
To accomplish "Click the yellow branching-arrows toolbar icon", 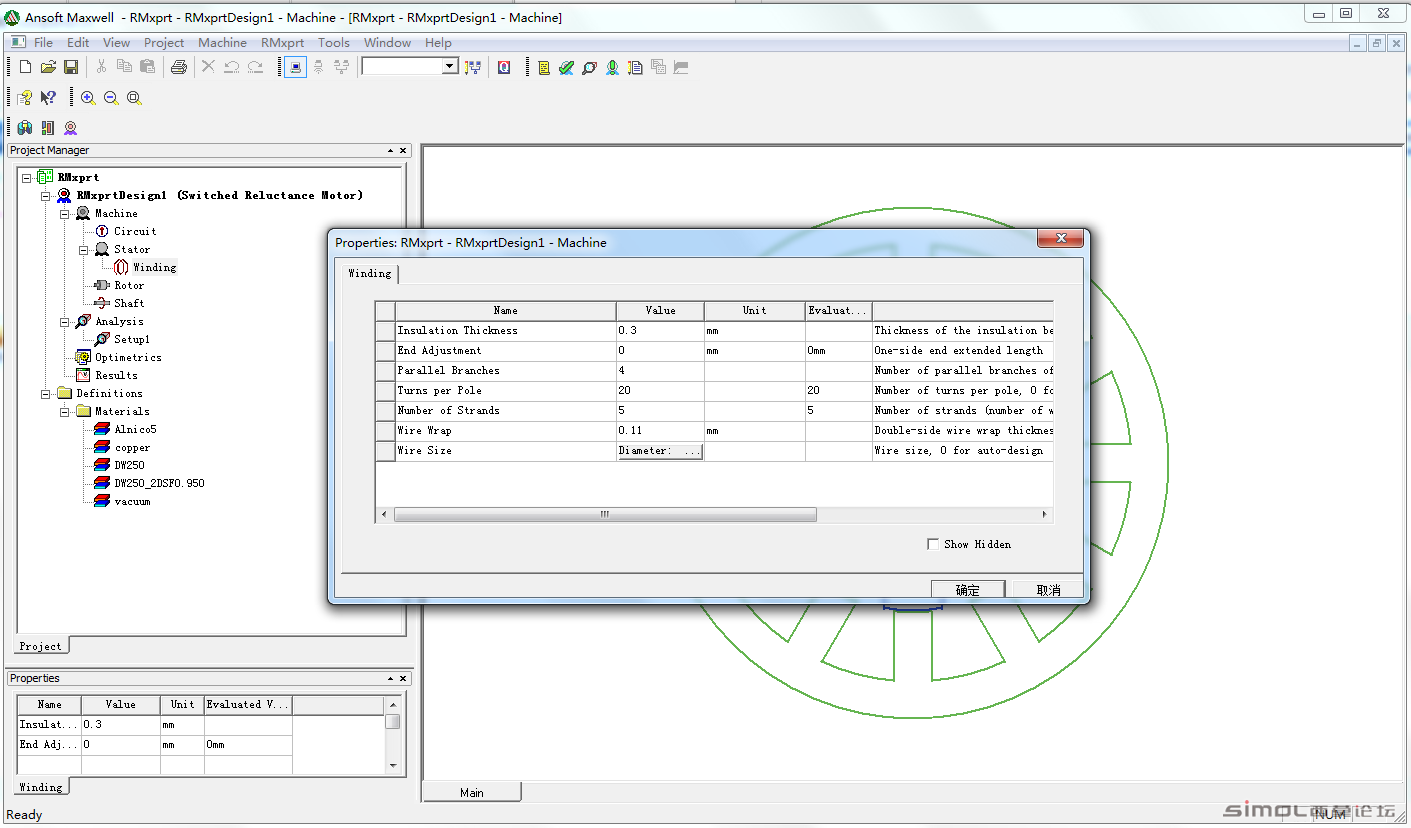I will click(473, 67).
